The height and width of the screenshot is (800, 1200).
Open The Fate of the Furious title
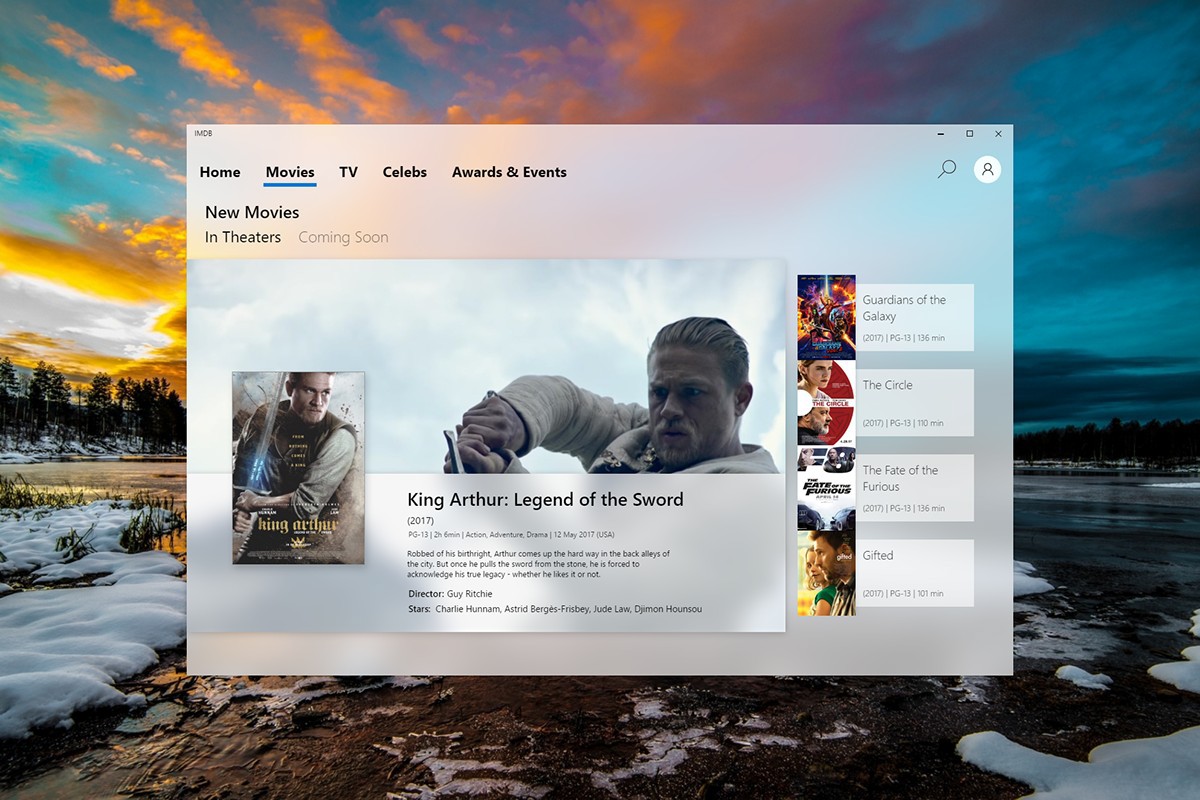900,478
